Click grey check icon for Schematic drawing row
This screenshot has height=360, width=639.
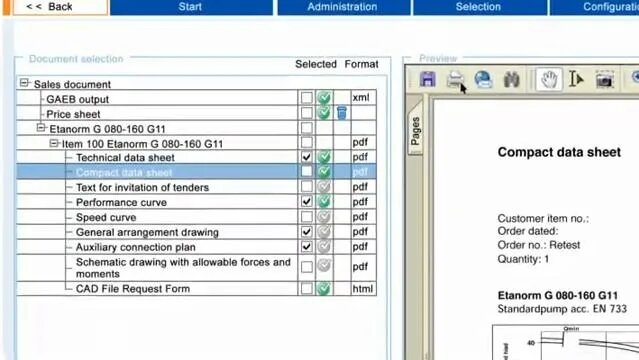coord(324,266)
